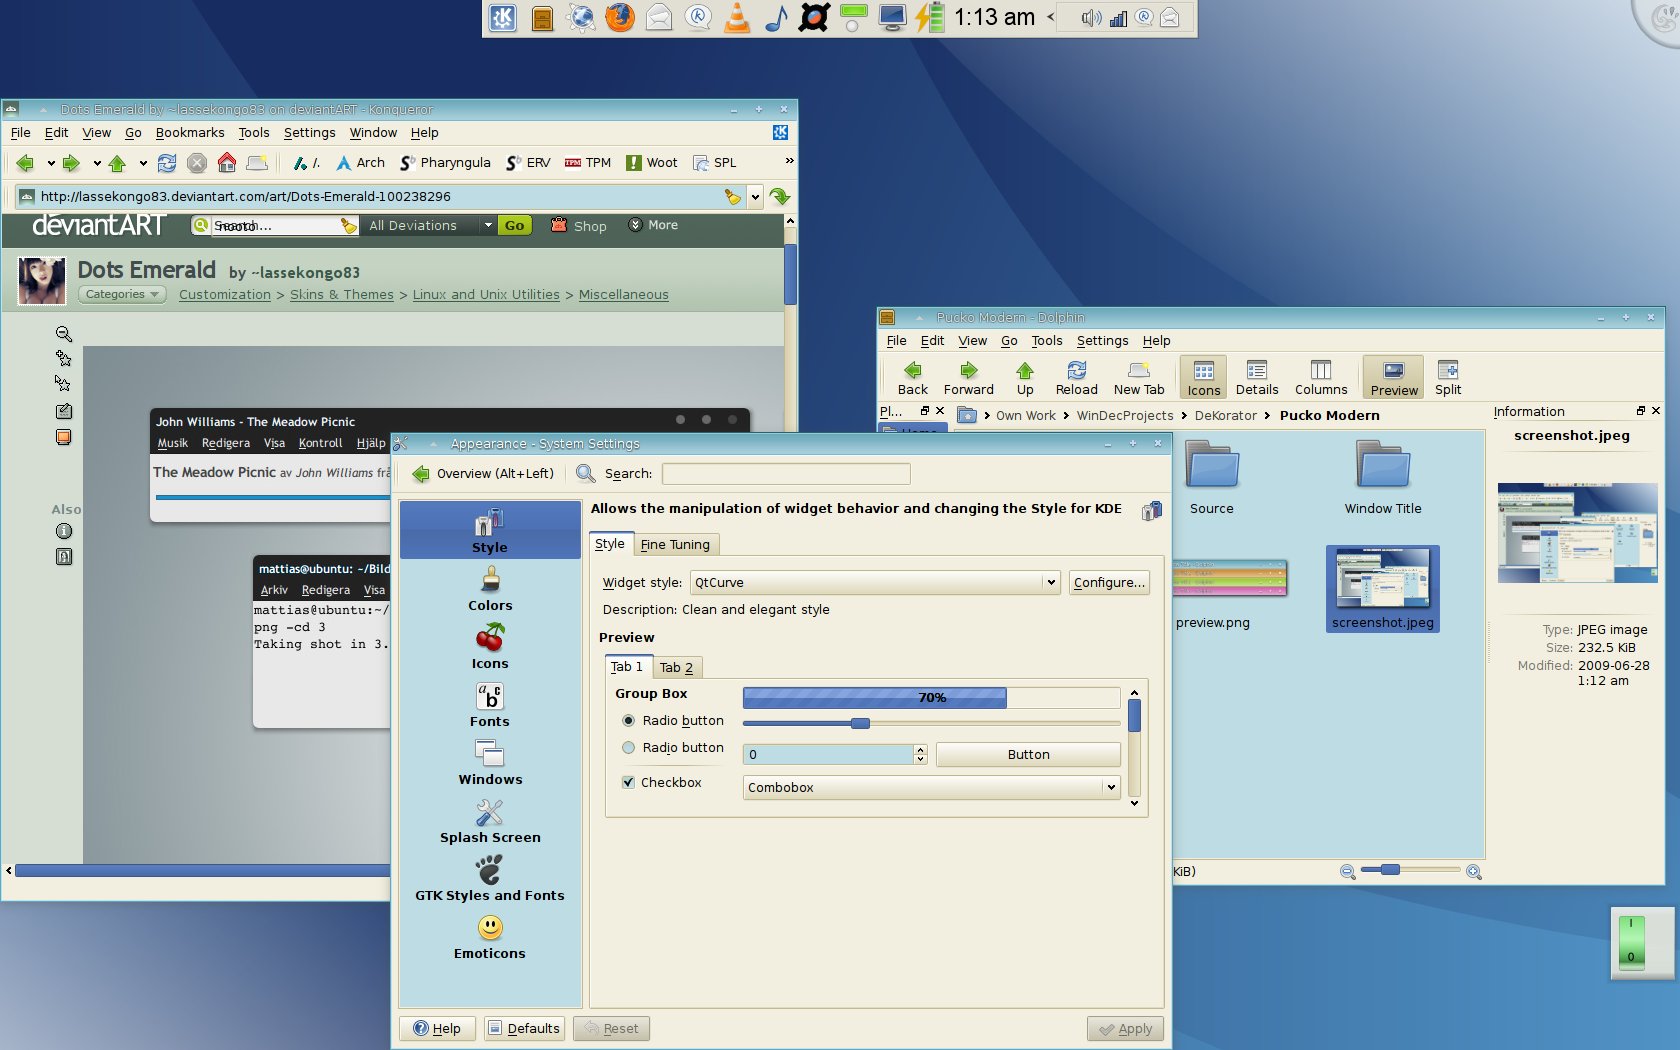Viewport: 1680px width, 1050px height.
Task: Click deviantART zoom magnifier icon
Action: pyautogui.click(x=64, y=334)
